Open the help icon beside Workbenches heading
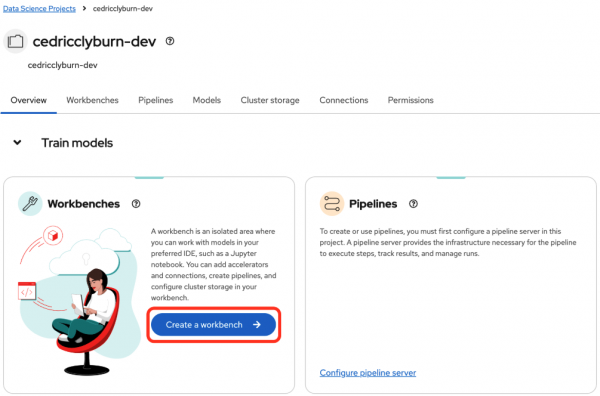This screenshot has height=396, width=600. tap(136, 204)
